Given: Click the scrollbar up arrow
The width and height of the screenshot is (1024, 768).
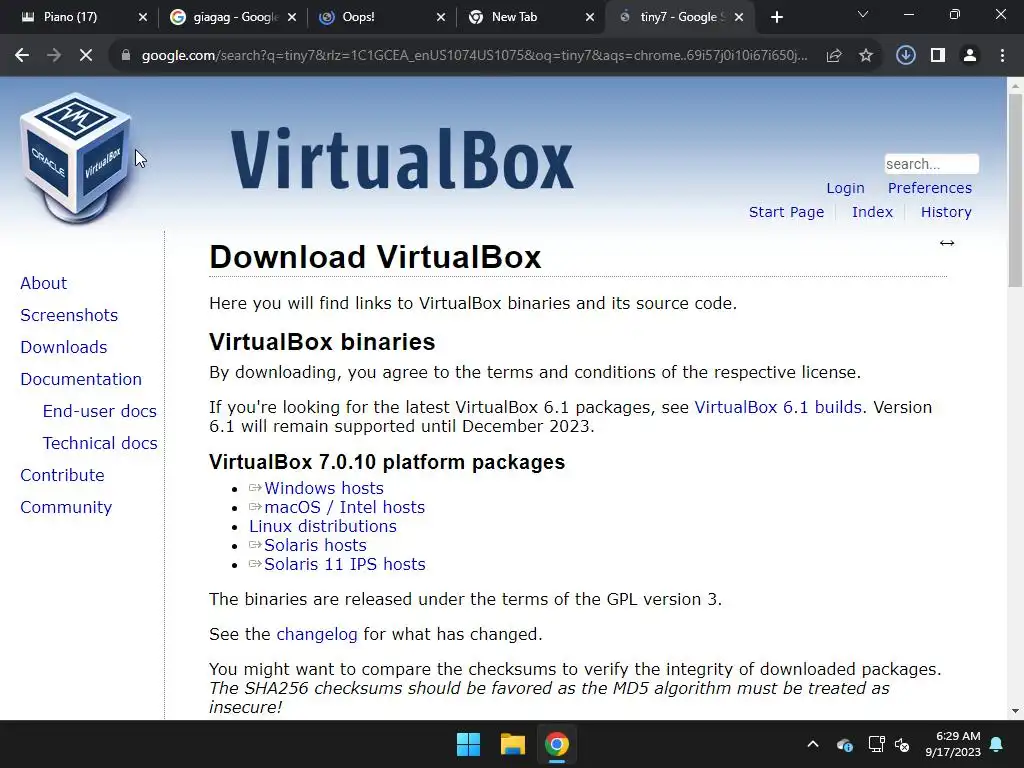Looking at the screenshot, I should coord(1015,85).
